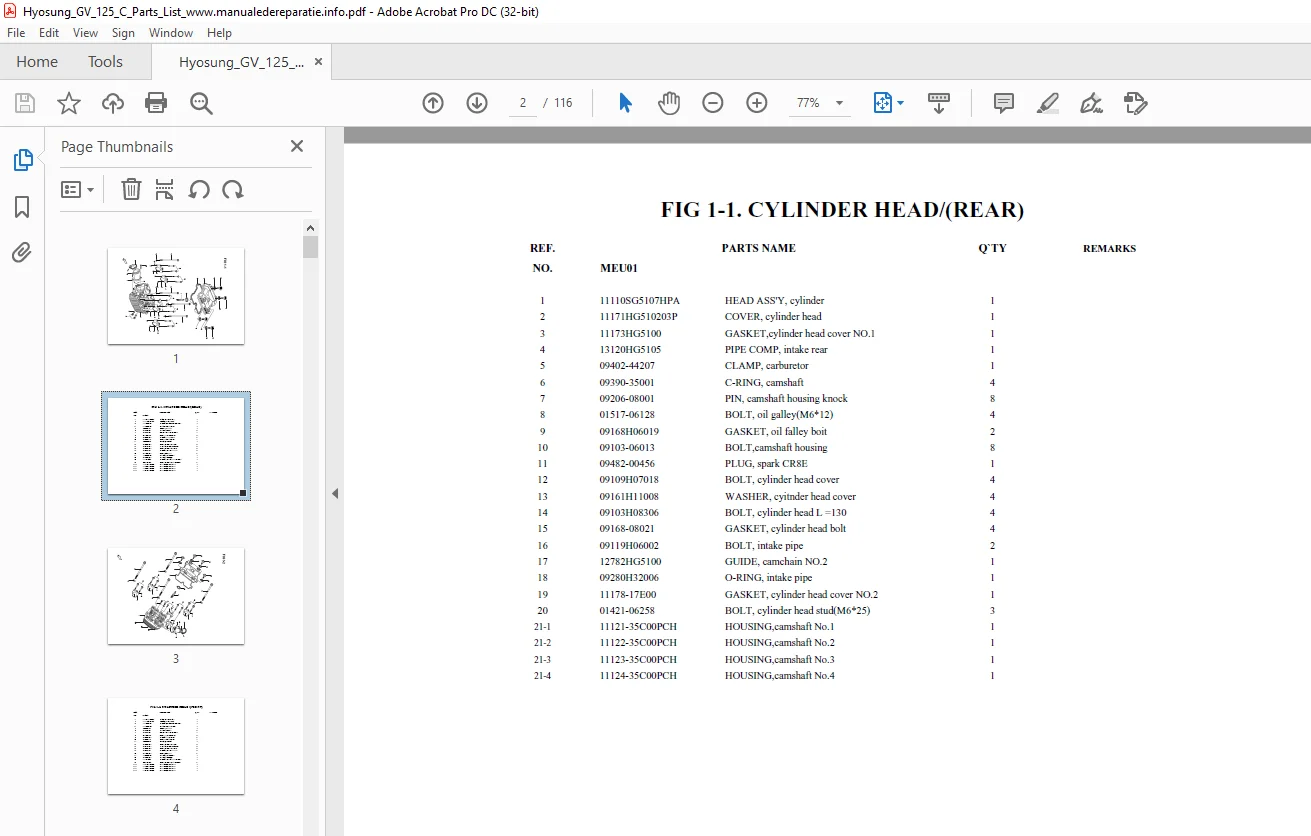Activate the Hand pan tool
Viewport: 1311px width, 836px height.
pyautogui.click(x=669, y=103)
